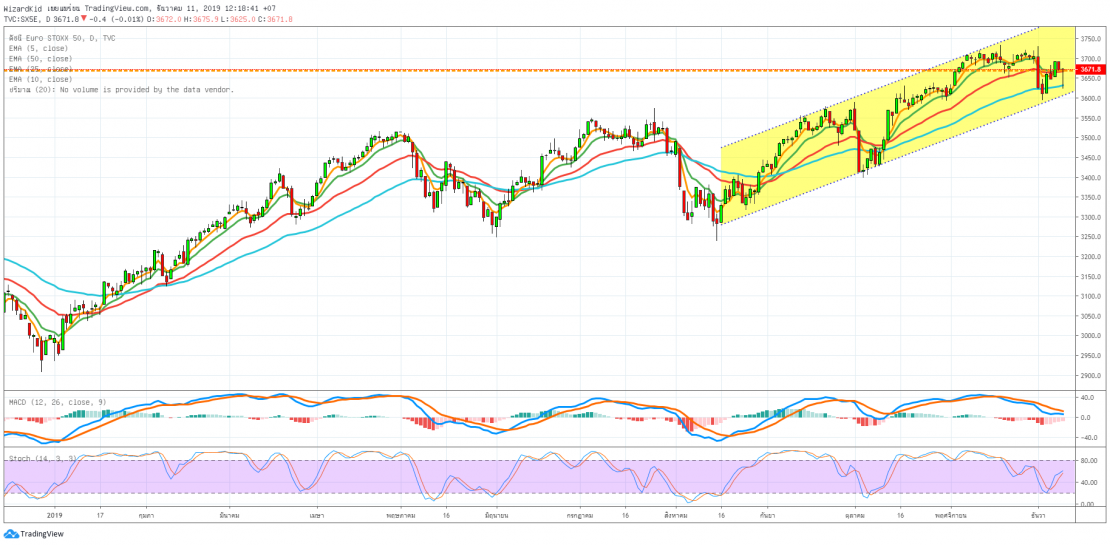
Task: Click the 80.0 Stochastic scale label
Action: click(x=1086, y=461)
